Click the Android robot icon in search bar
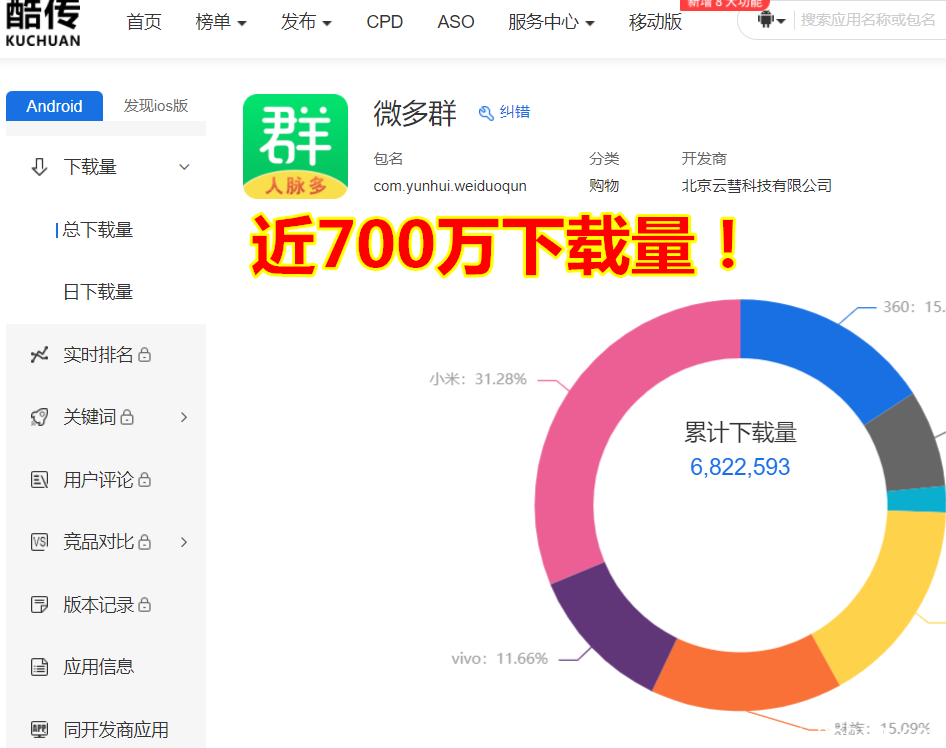Screen dimensions: 946x748 (766, 20)
